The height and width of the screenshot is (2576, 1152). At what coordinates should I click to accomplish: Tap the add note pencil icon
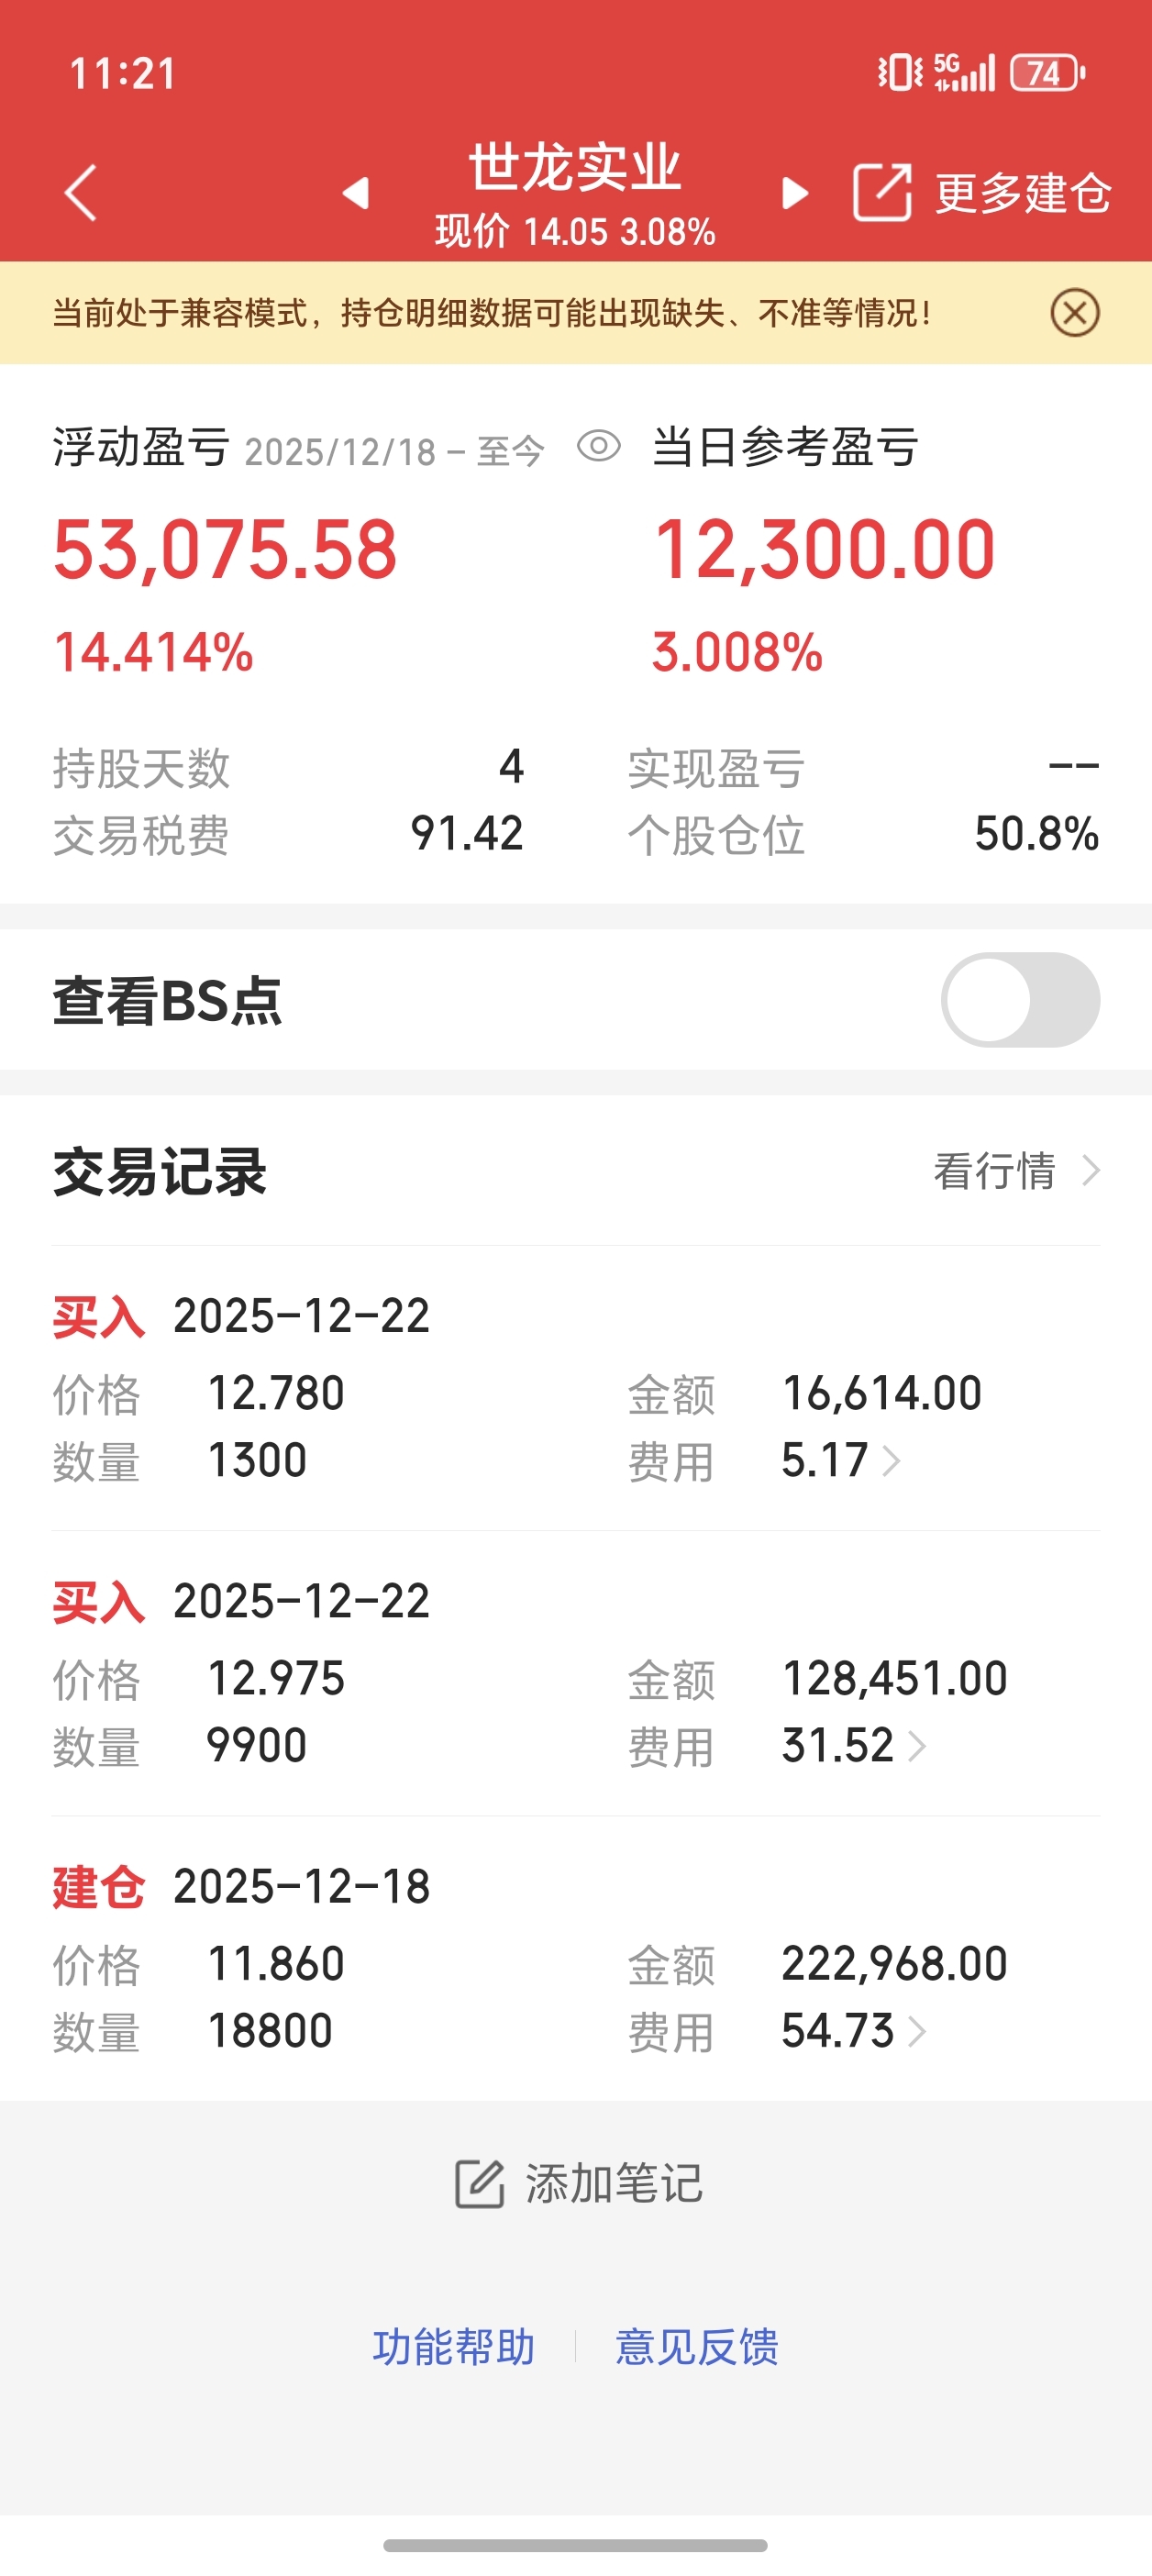tap(480, 2184)
